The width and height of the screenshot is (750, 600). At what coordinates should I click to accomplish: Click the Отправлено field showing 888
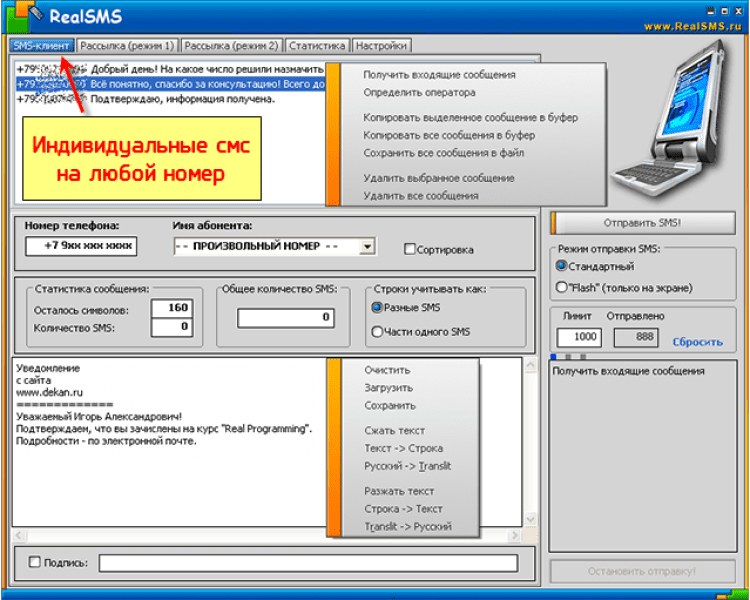pyautogui.click(x=636, y=337)
